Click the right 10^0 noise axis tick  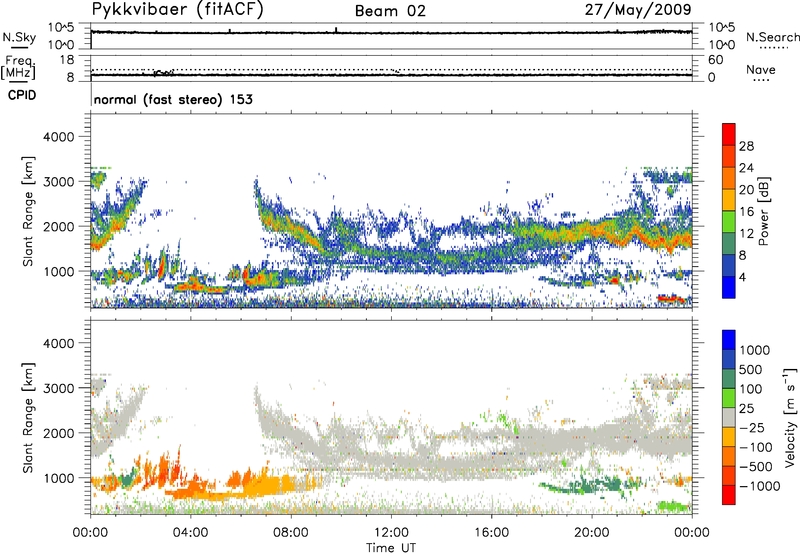pos(721,45)
